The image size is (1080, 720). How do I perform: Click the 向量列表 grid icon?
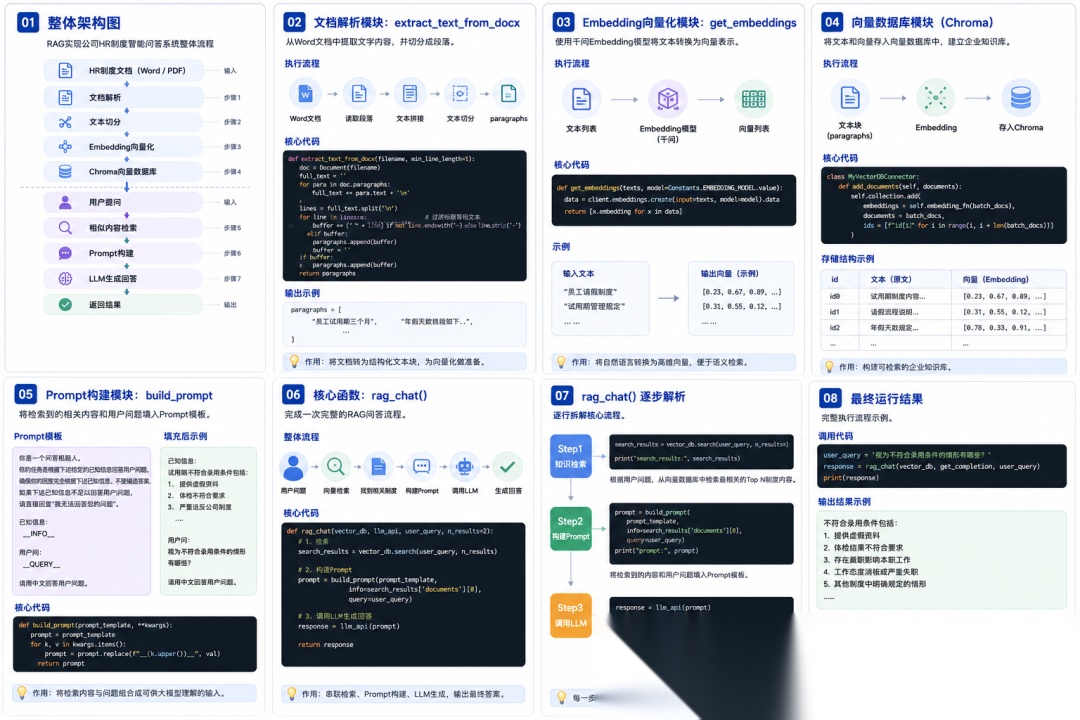754,99
